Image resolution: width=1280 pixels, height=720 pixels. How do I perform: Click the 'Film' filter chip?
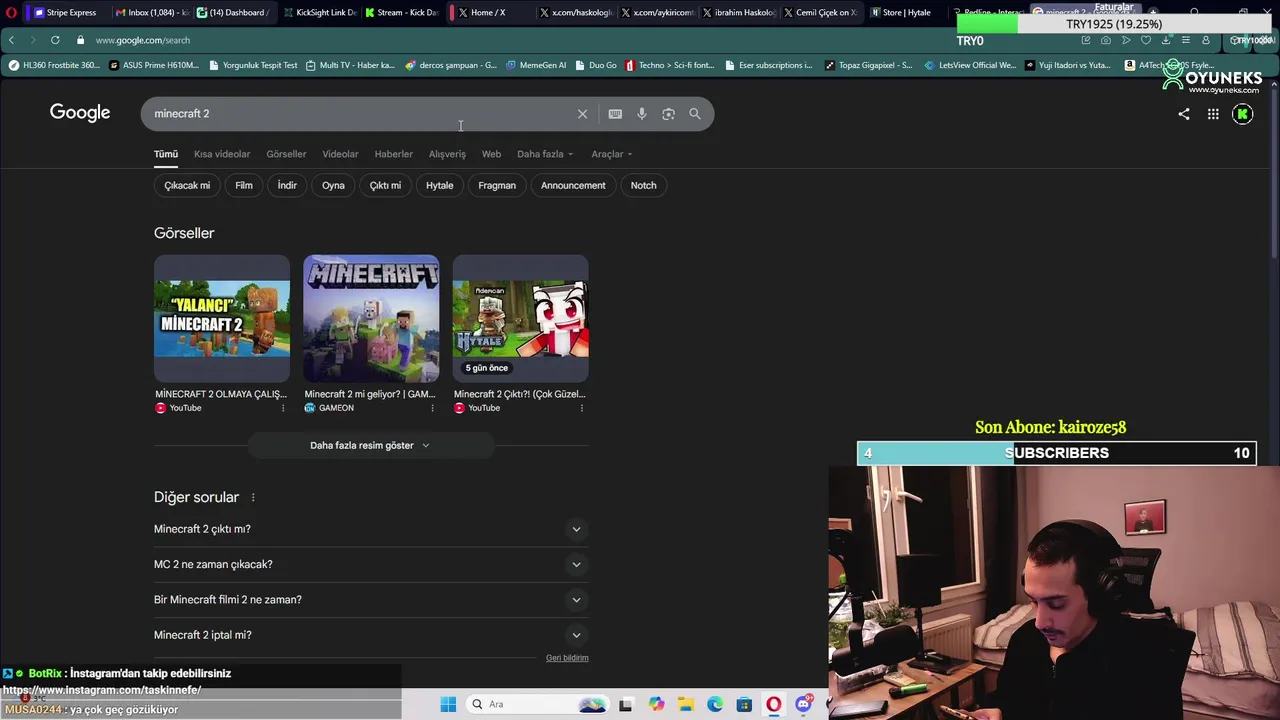click(x=244, y=185)
